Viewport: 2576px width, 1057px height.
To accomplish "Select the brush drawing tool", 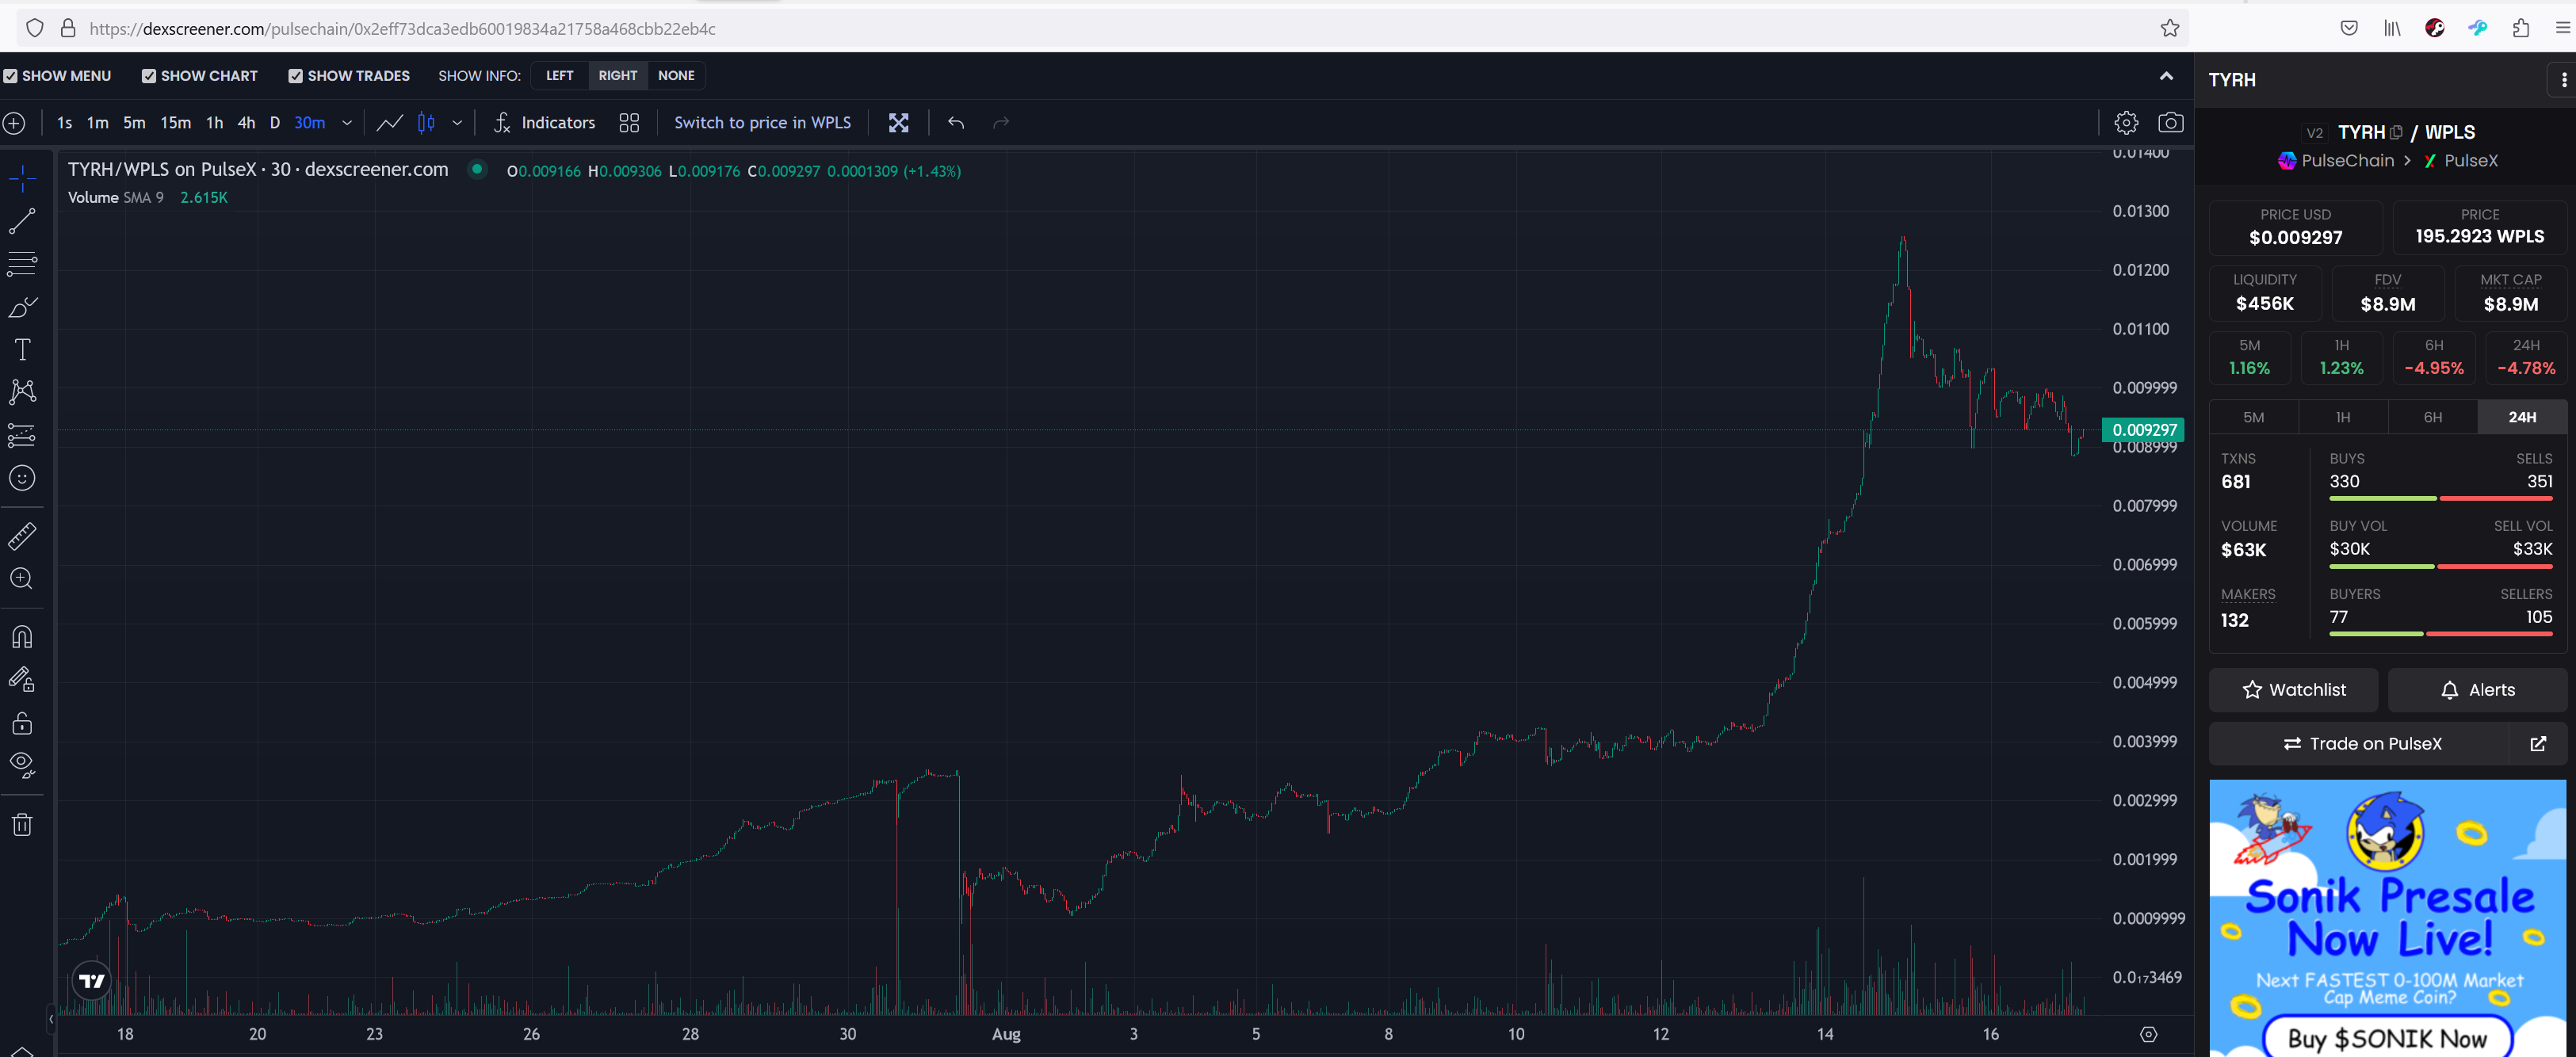I will pyautogui.click(x=22, y=307).
